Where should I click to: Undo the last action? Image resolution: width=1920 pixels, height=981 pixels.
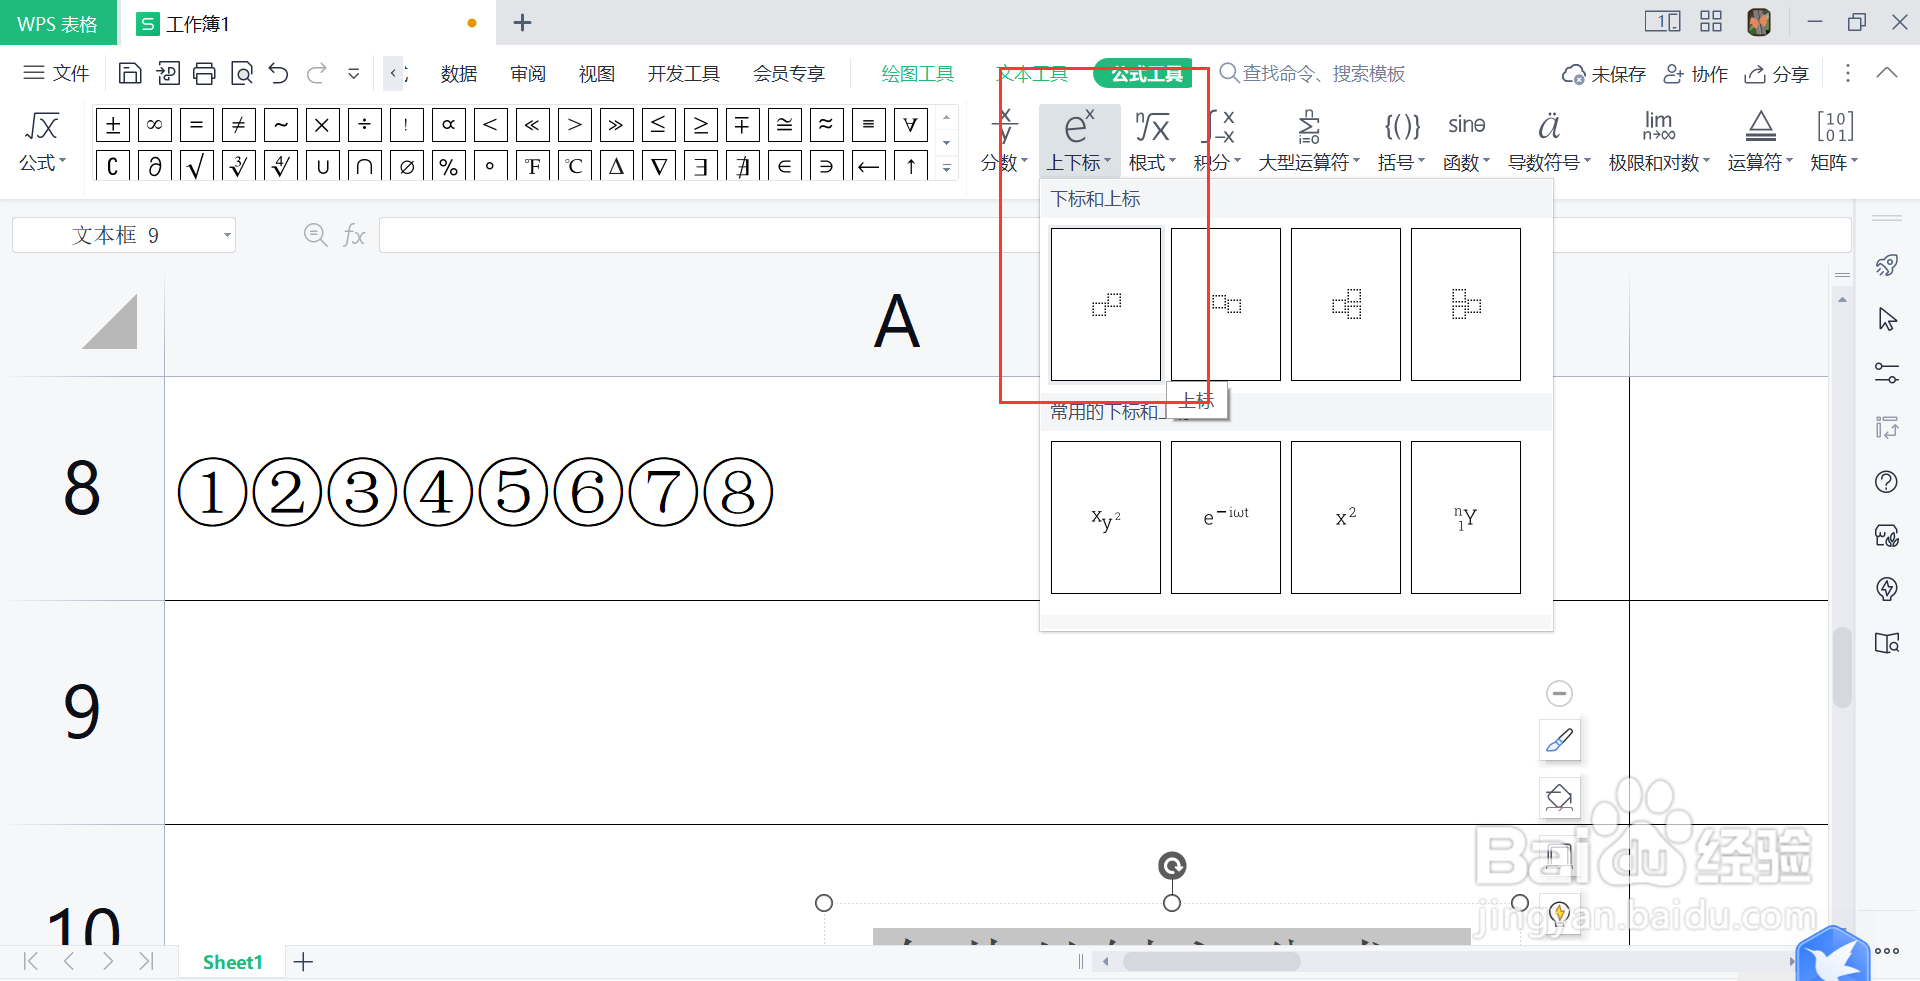coord(279,73)
